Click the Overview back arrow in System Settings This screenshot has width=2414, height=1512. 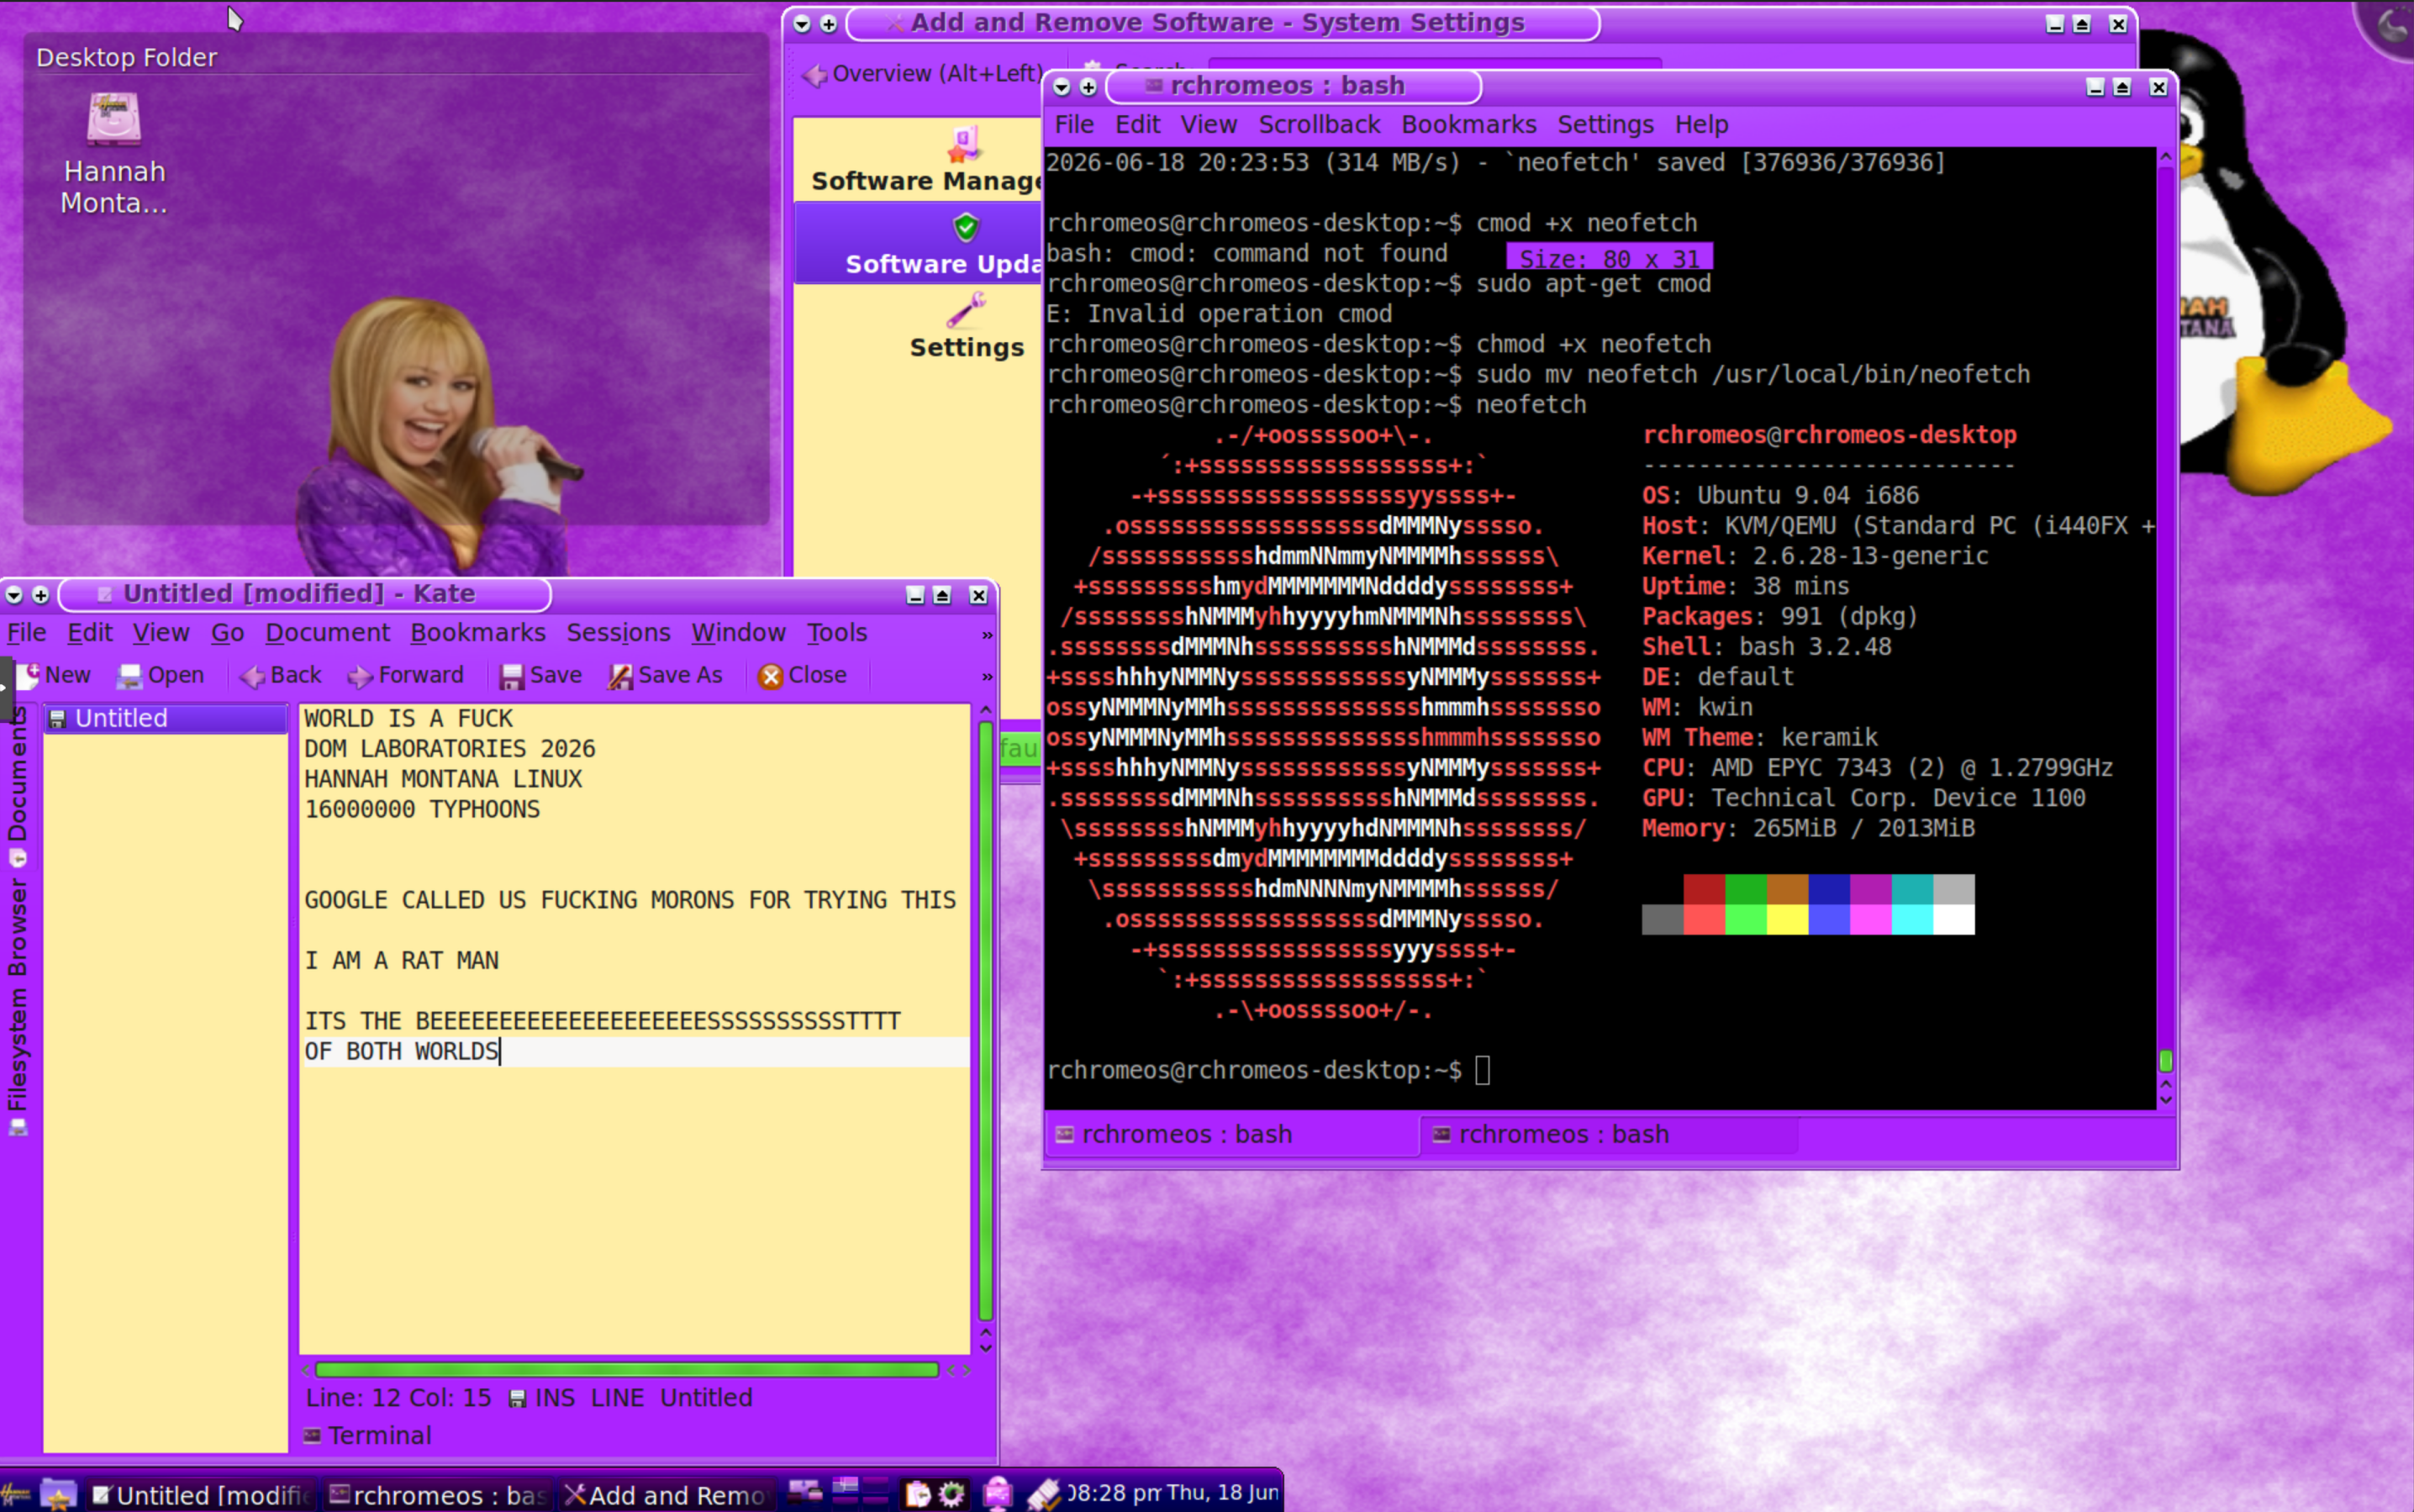[x=815, y=74]
